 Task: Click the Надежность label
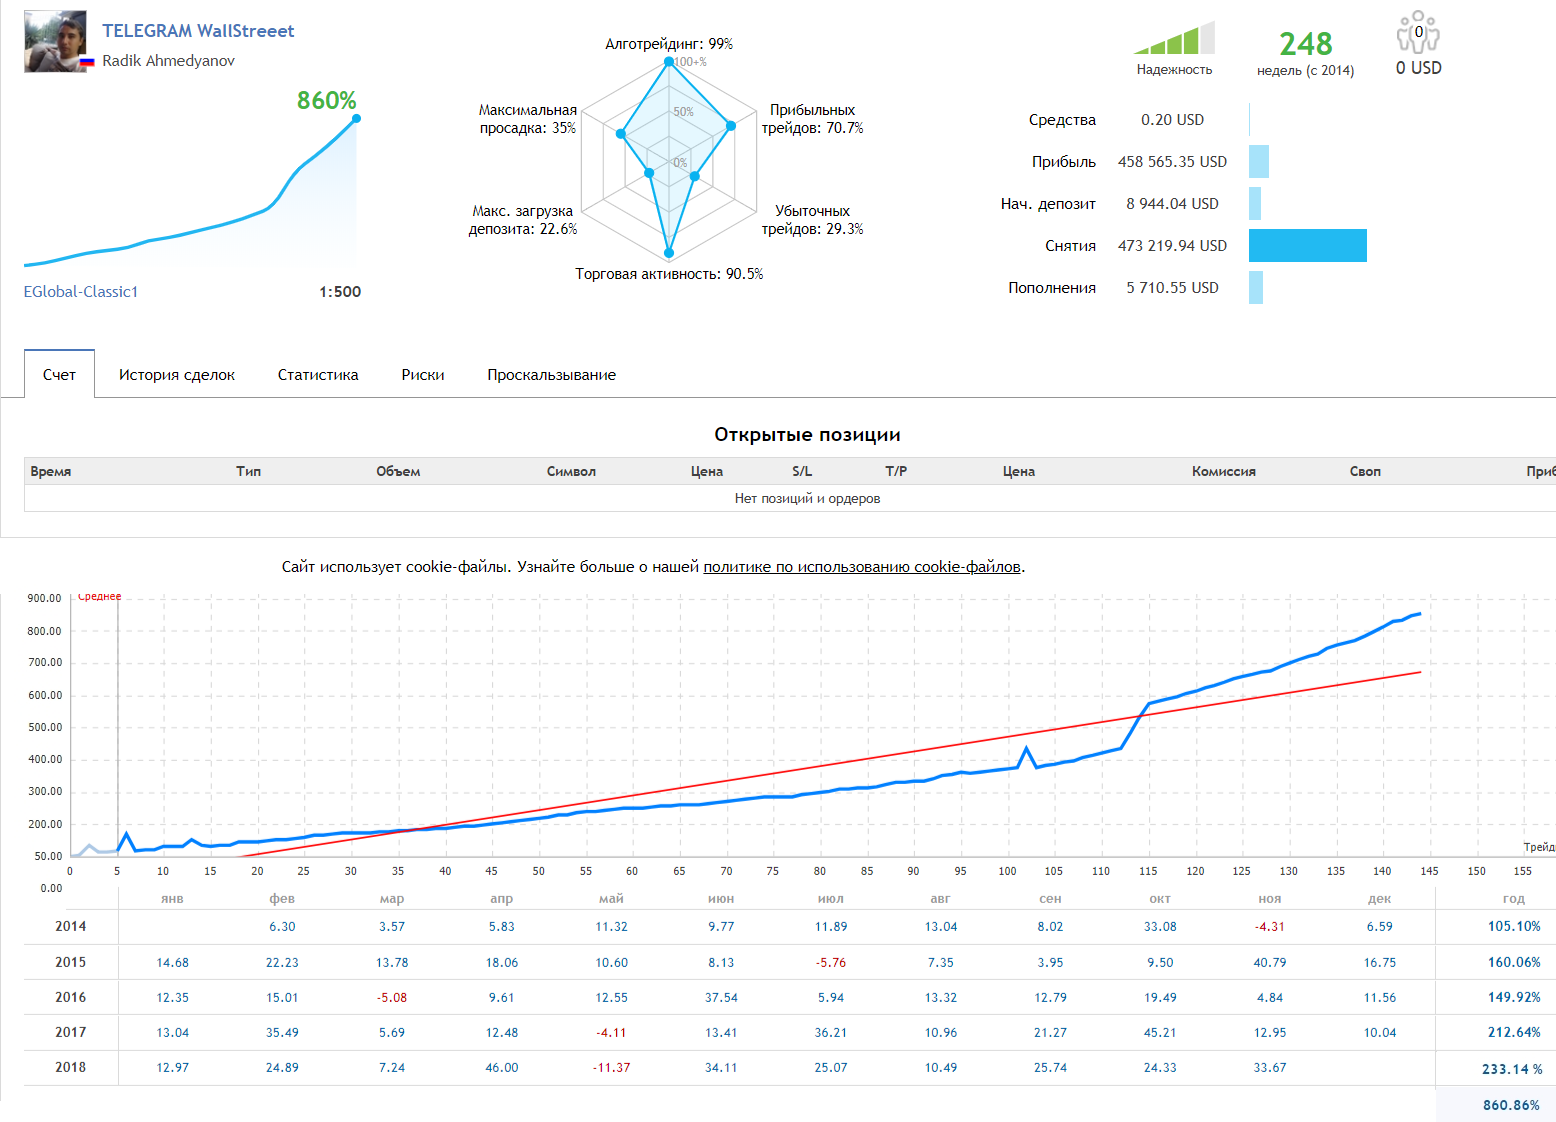tap(1174, 70)
